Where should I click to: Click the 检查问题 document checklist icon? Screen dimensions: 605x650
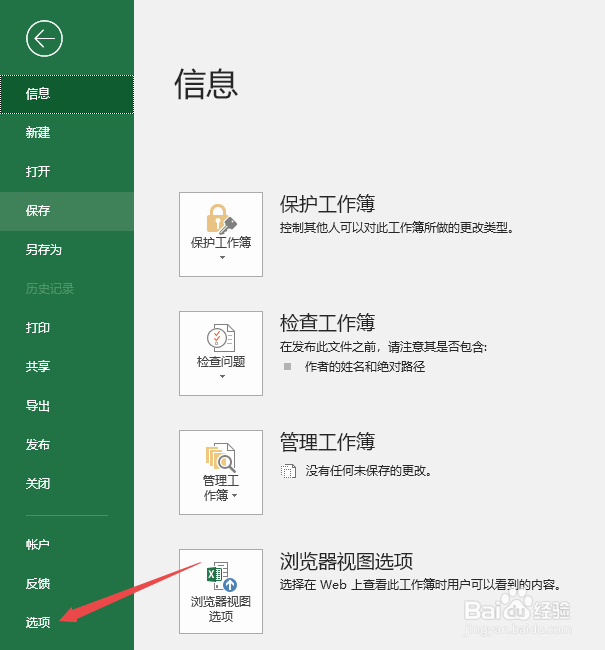tap(221, 338)
